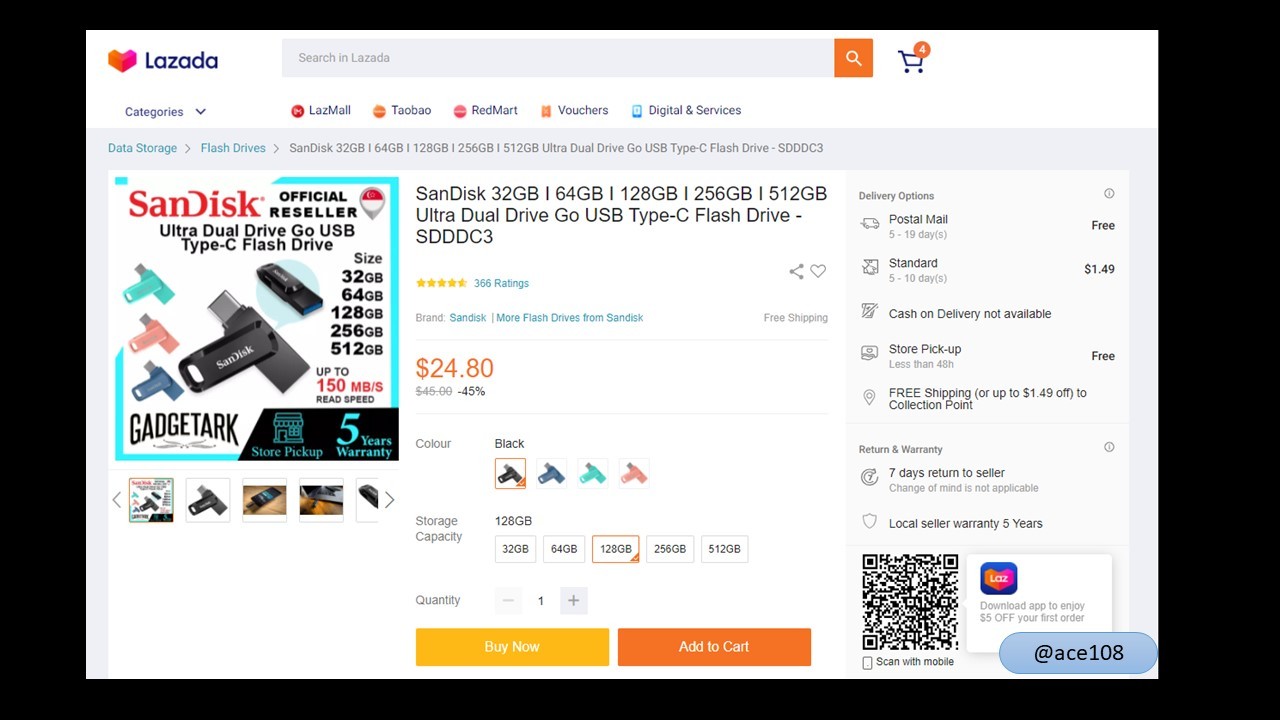Select the 512GB storage capacity
Viewport: 1280px width, 720px height.
(725, 549)
